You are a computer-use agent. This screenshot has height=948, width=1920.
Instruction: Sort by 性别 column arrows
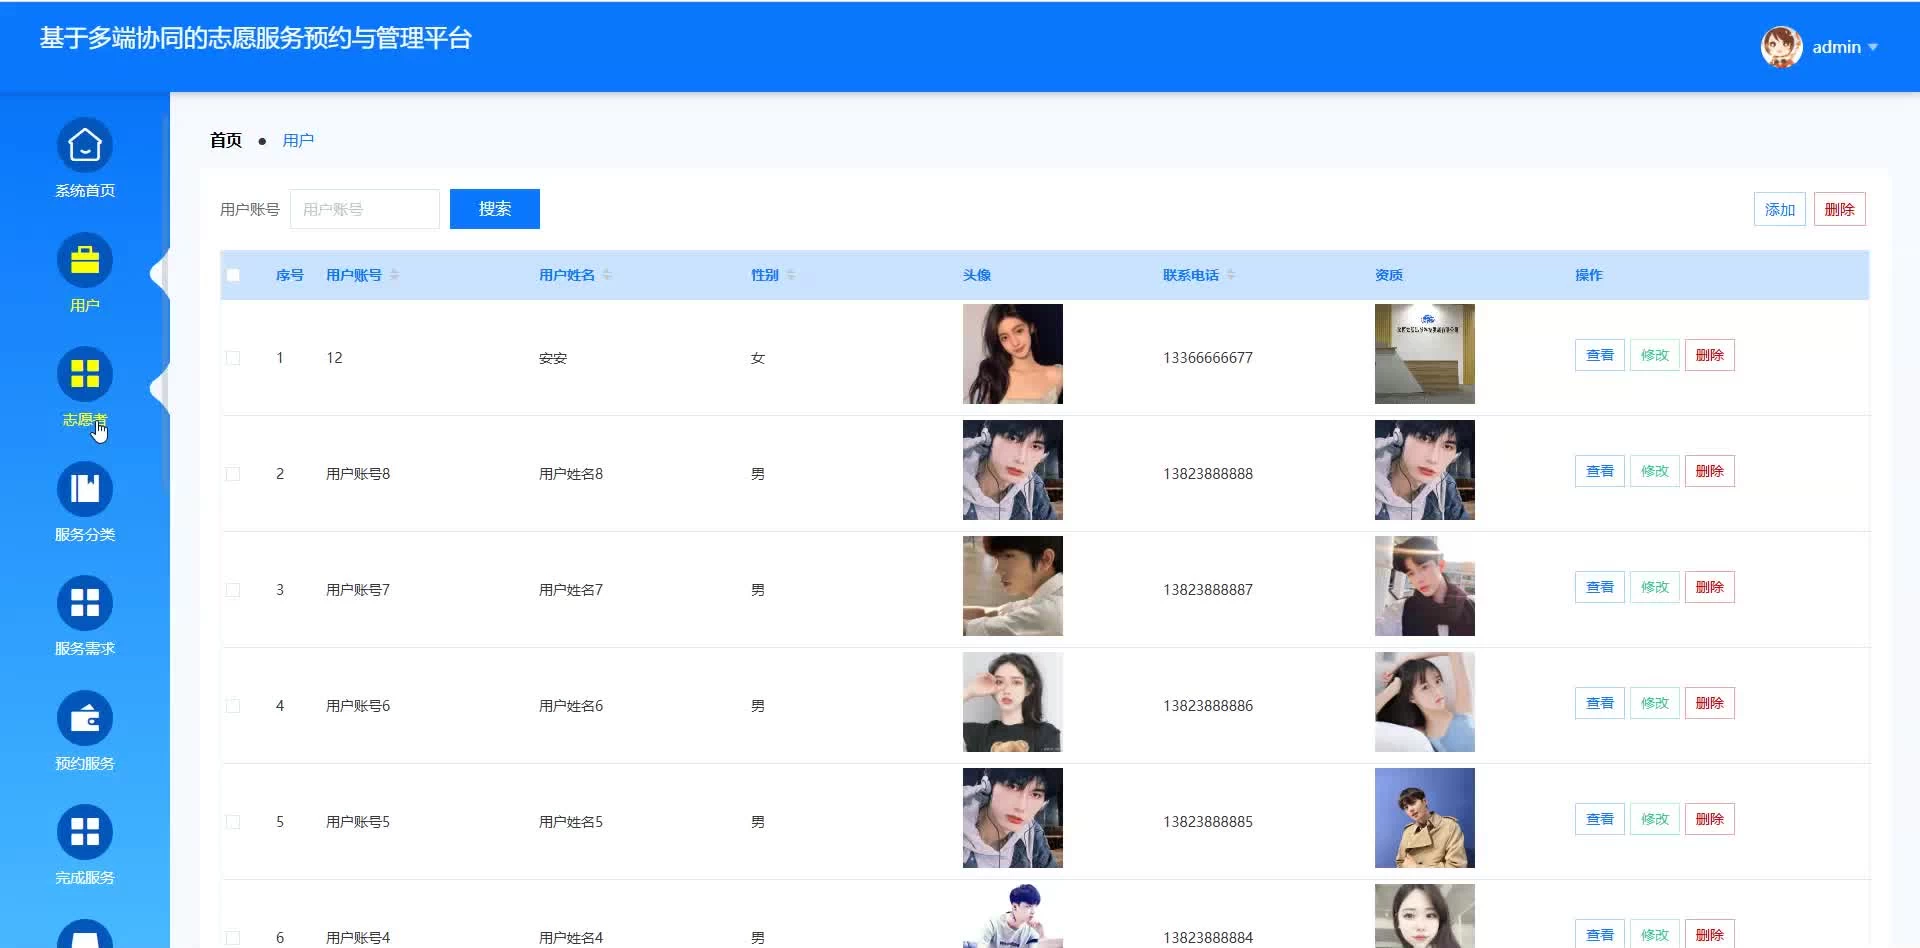pyautogui.click(x=791, y=275)
